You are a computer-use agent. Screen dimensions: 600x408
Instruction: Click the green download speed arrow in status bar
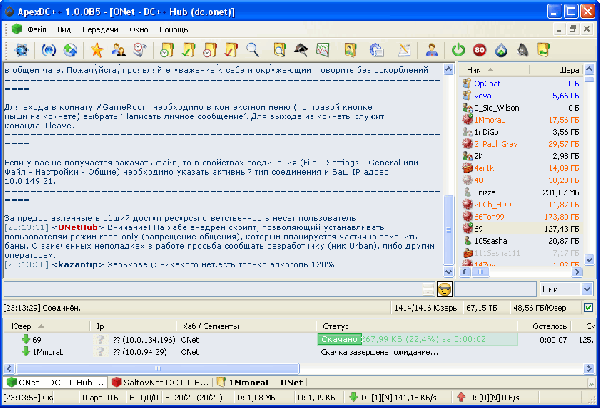[x=353, y=397]
